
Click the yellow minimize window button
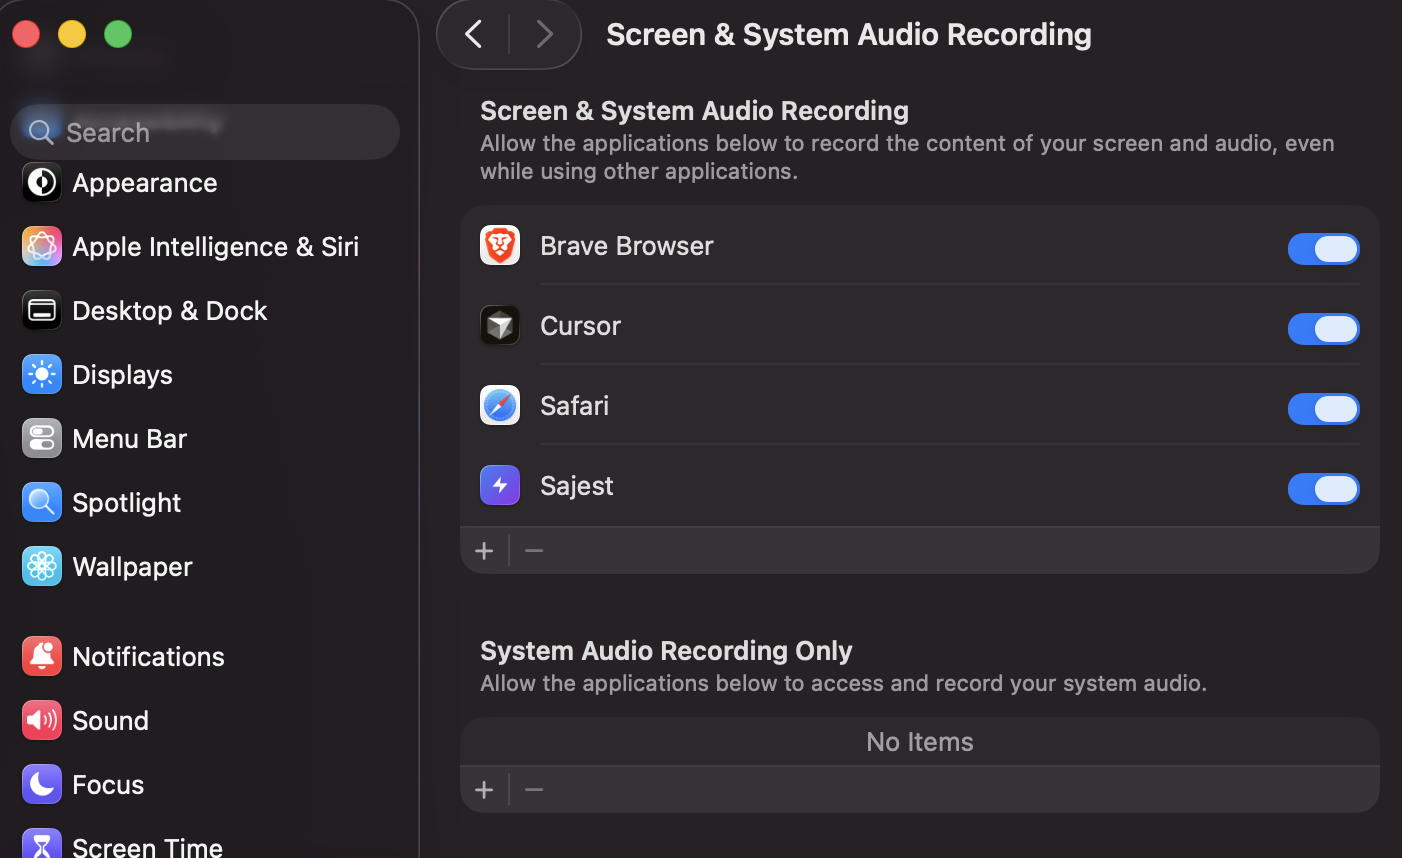click(72, 34)
